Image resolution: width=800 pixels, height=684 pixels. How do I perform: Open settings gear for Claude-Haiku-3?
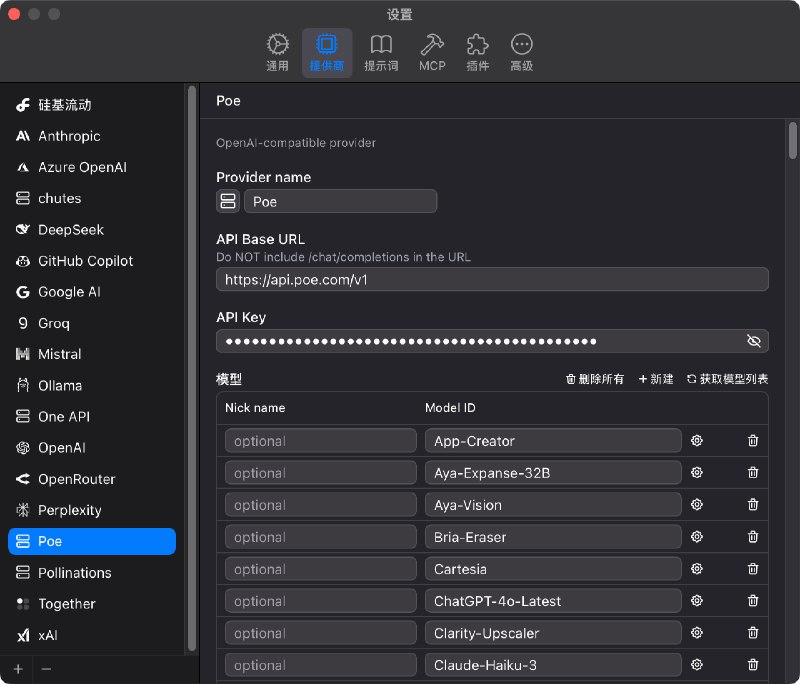(697, 665)
